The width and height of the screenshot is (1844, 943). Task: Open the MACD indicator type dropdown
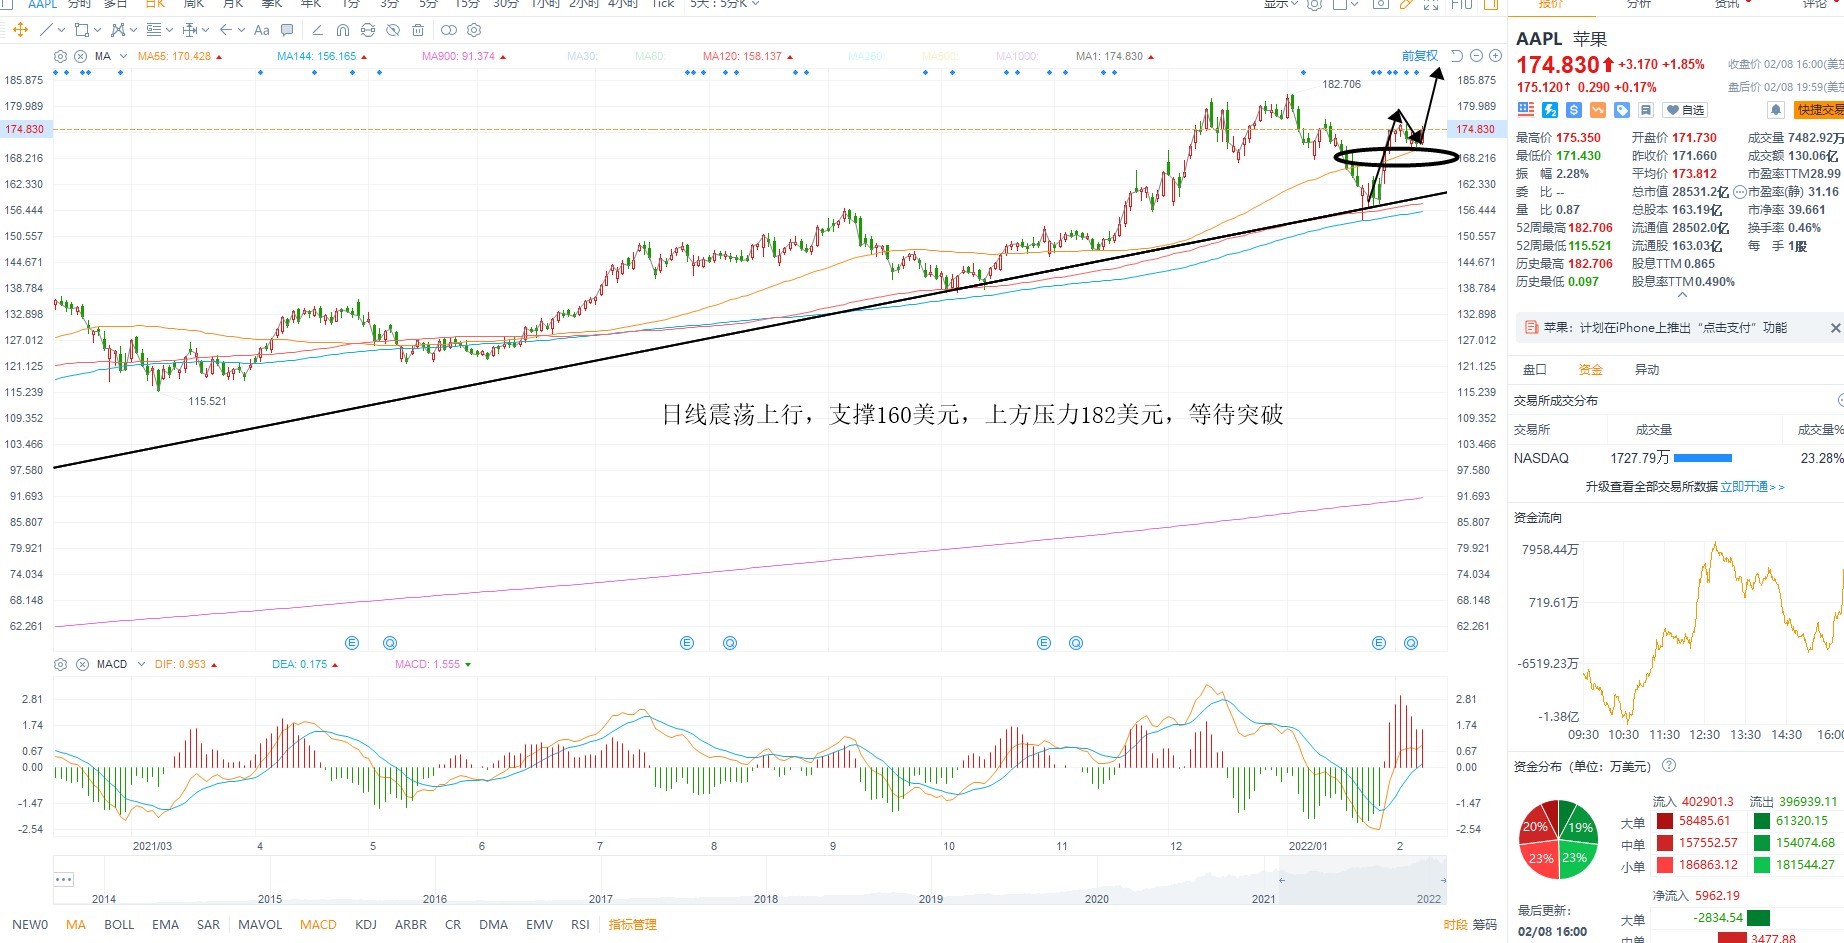(141, 664)
